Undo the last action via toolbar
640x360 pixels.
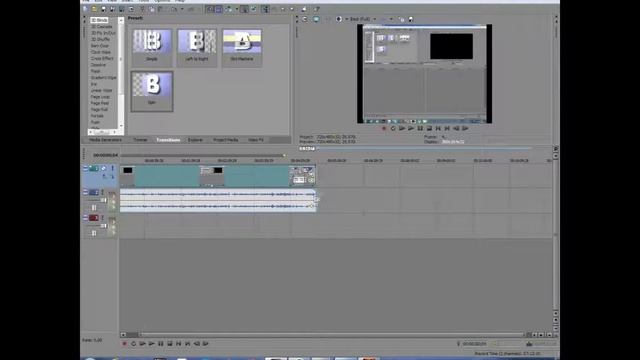click(174, 9)
